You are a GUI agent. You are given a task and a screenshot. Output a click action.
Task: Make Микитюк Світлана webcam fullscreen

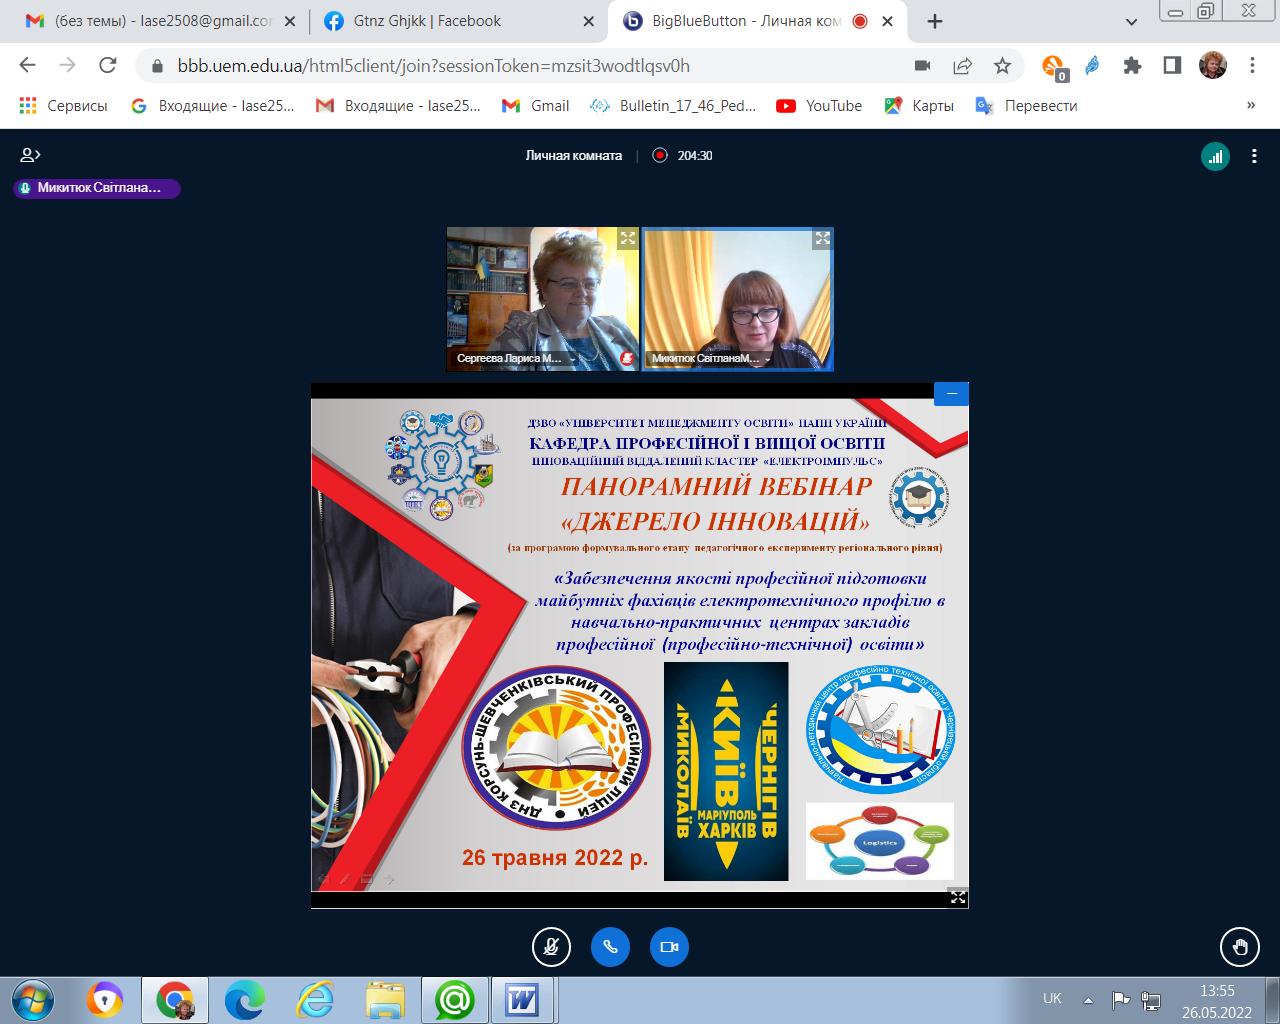[822, 238]
